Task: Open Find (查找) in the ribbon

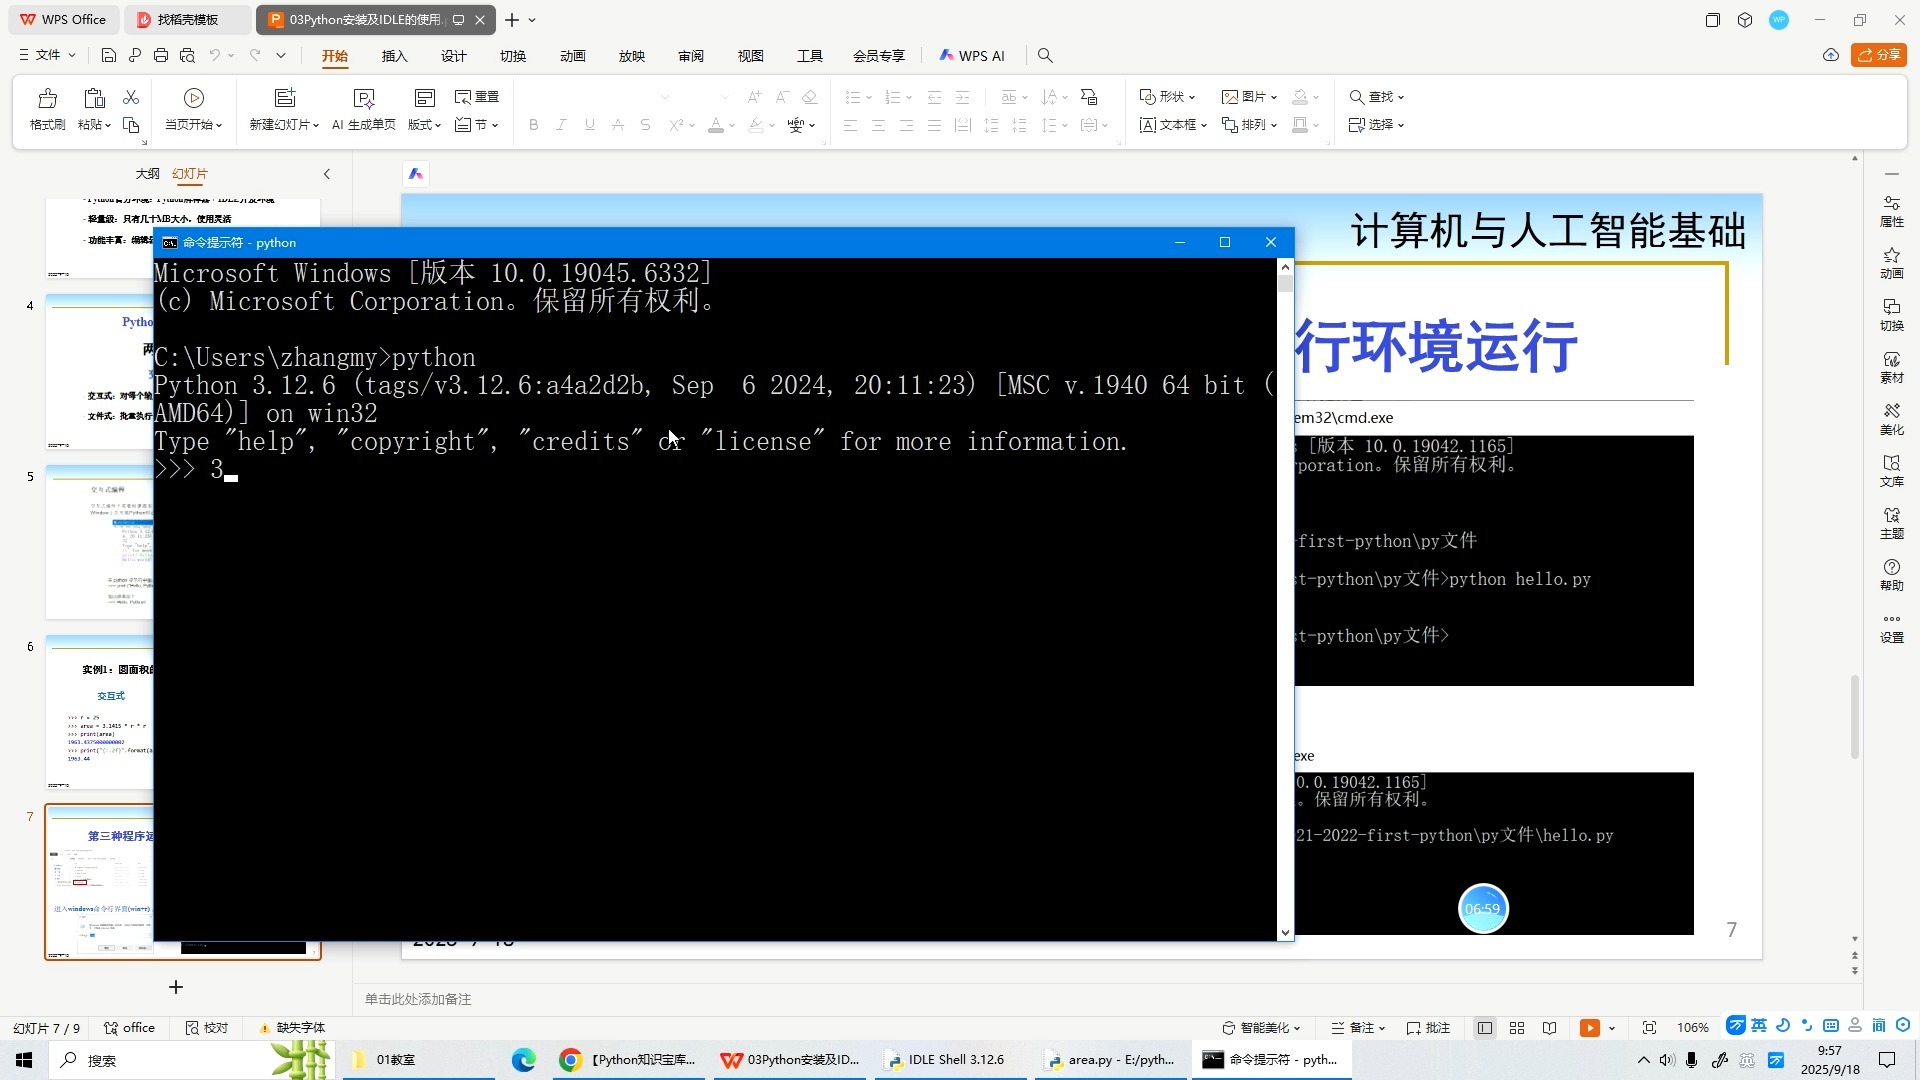Action: (x=1376, y=97)
